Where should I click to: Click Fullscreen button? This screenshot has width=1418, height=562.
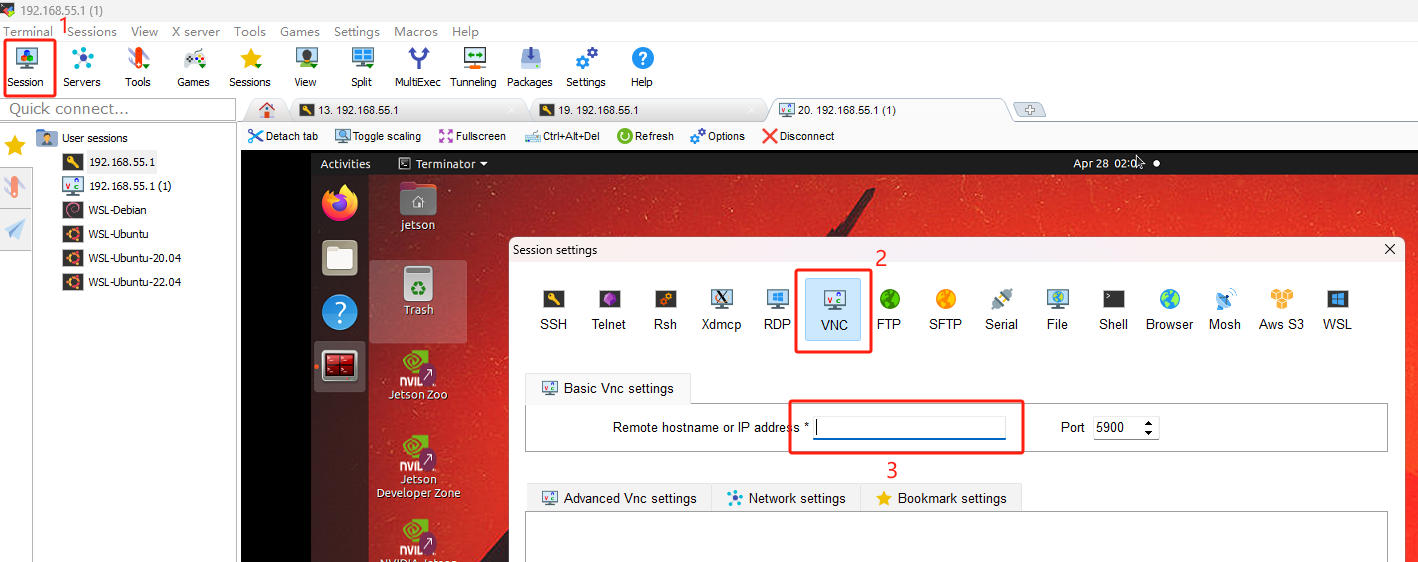(471, 136)
